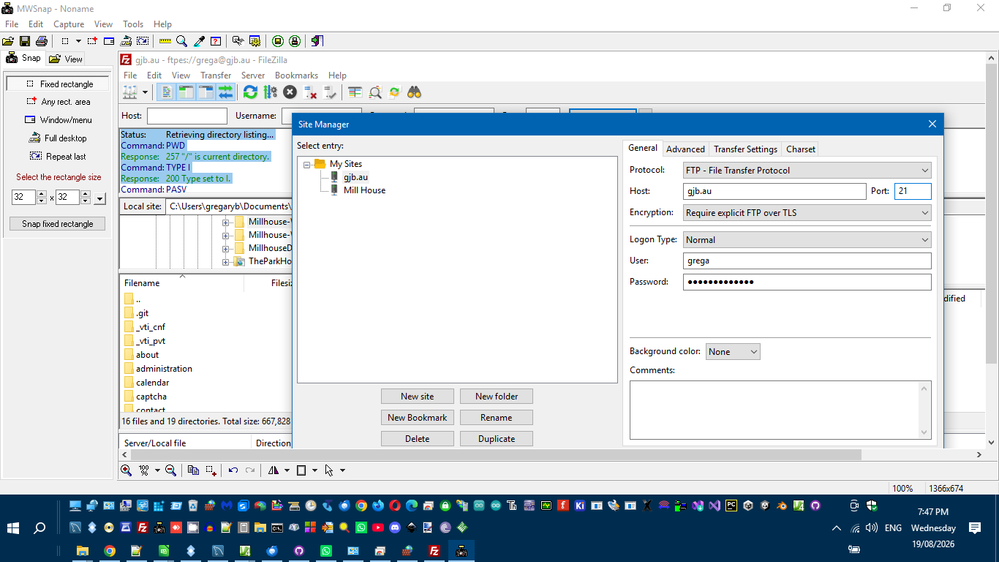999x562 pixels.
Task: Open MWSnap settings gear window icon
Action: (x=254, y=41)
